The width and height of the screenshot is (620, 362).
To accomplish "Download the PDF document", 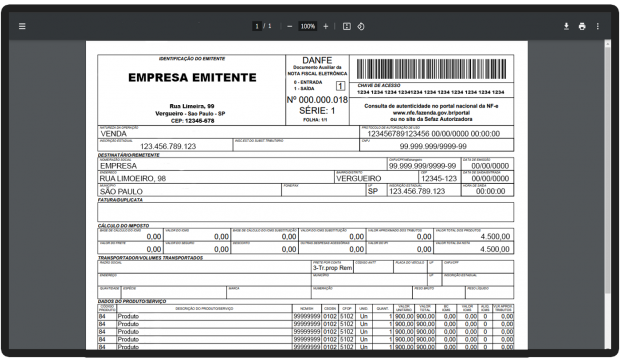I will 566,26.
